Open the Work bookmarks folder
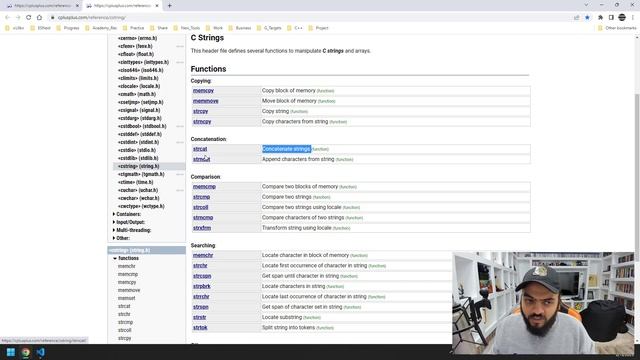Image resolution: width=640 pixels, height=360 pixels. coord(214,28)
